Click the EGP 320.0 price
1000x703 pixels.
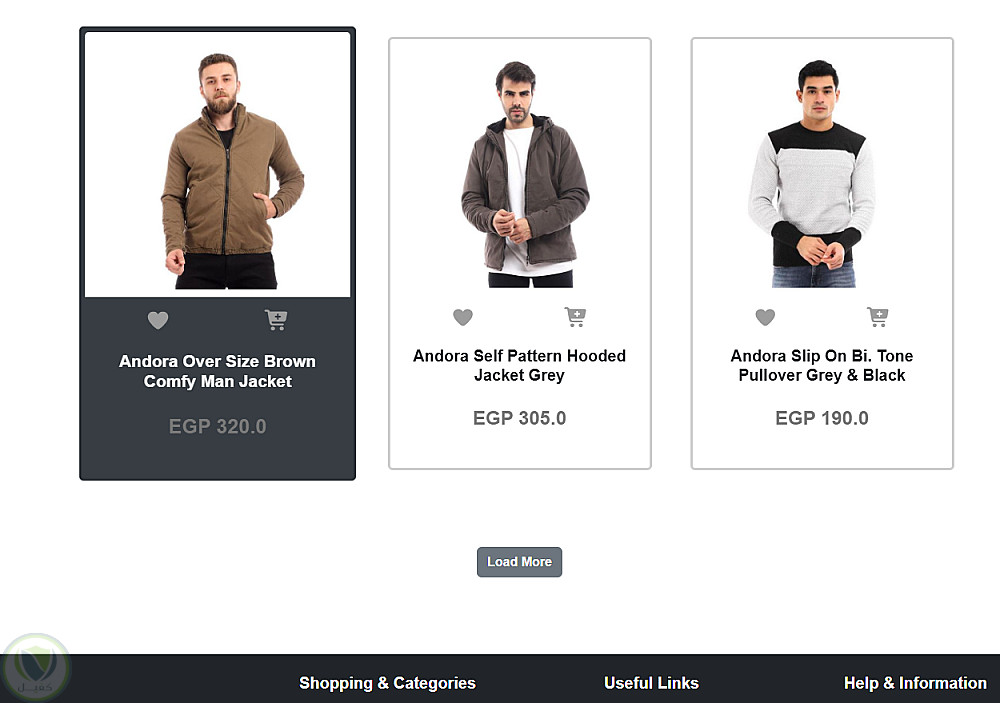pos(217,426)
